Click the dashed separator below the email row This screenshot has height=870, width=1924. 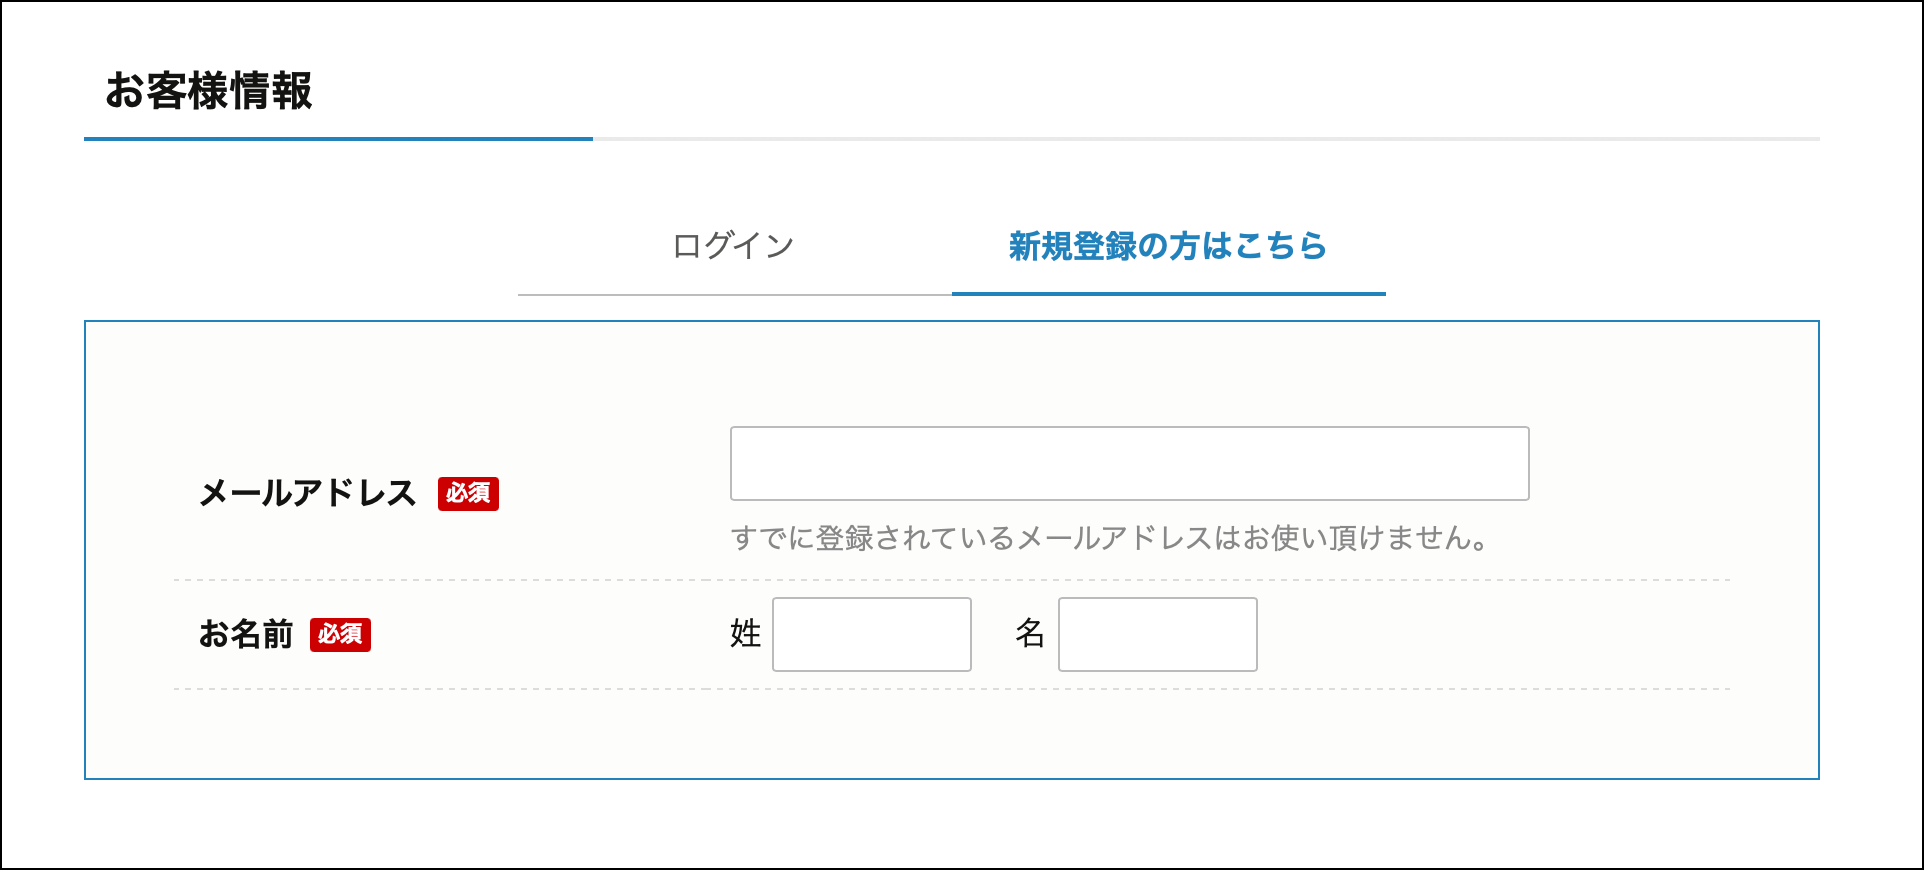(950, 580)
